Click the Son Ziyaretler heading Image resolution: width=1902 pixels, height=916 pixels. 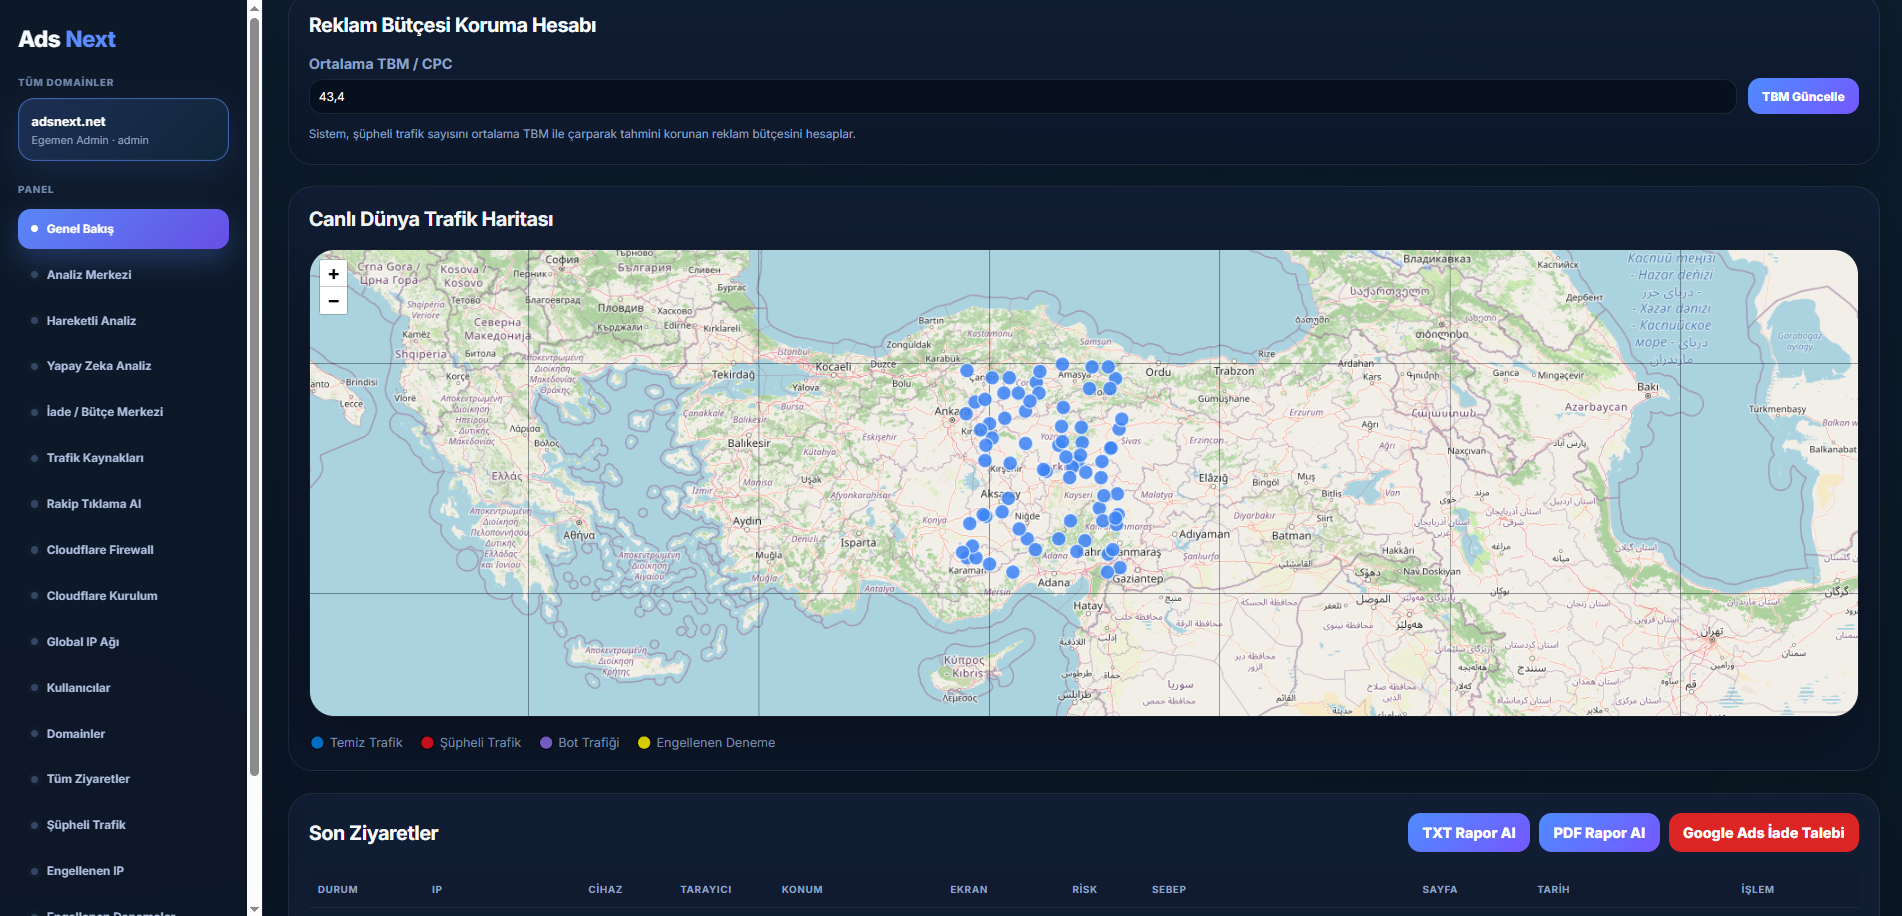373,833
